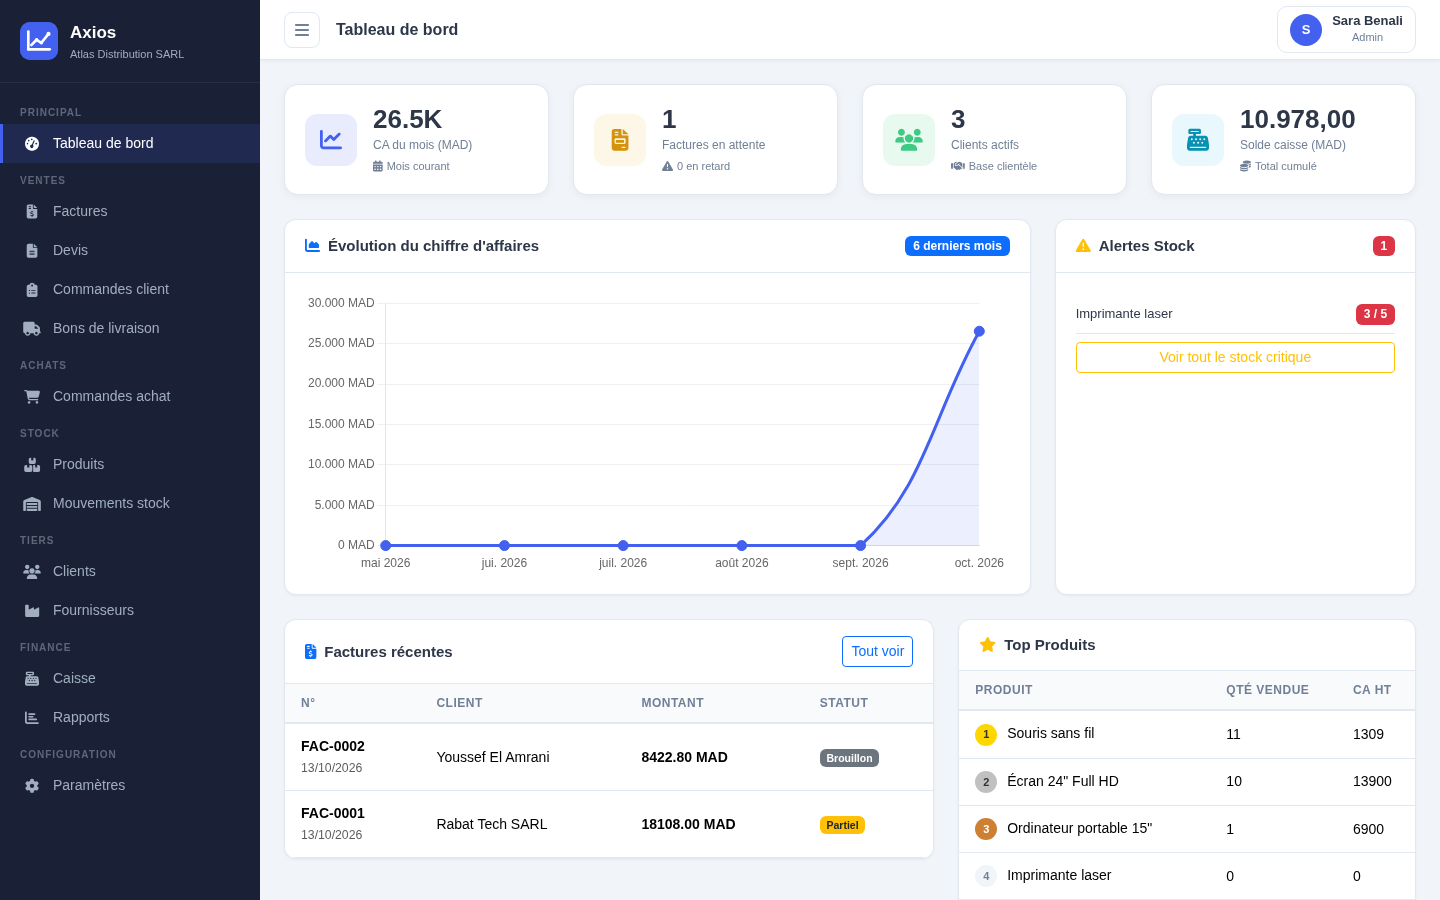1440x900 pixels.
Task: Click the oct. 2026 data point on chart
Action: (979, 331)
